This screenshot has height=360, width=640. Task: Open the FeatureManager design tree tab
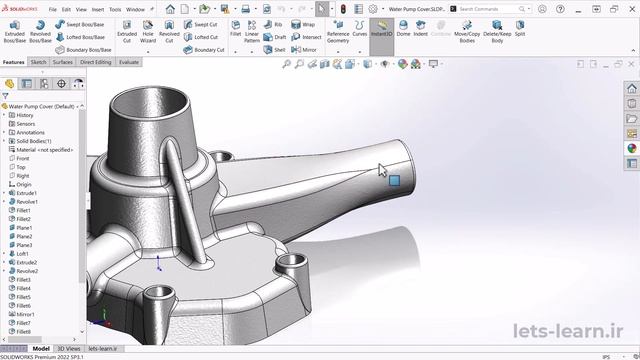[x=9, y=84]
